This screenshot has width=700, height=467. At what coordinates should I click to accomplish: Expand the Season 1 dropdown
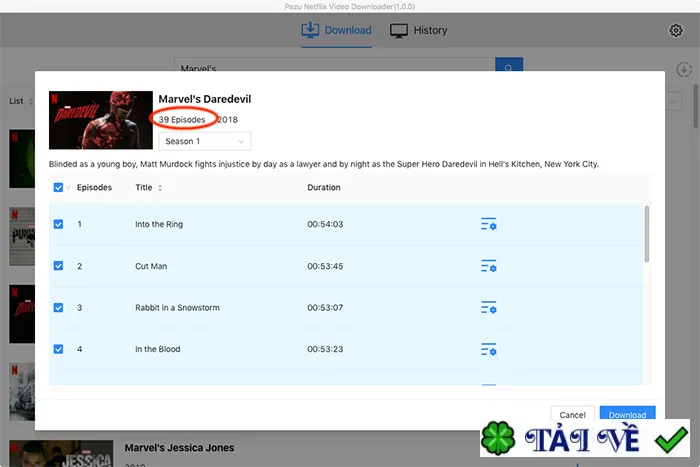(205, 142)
